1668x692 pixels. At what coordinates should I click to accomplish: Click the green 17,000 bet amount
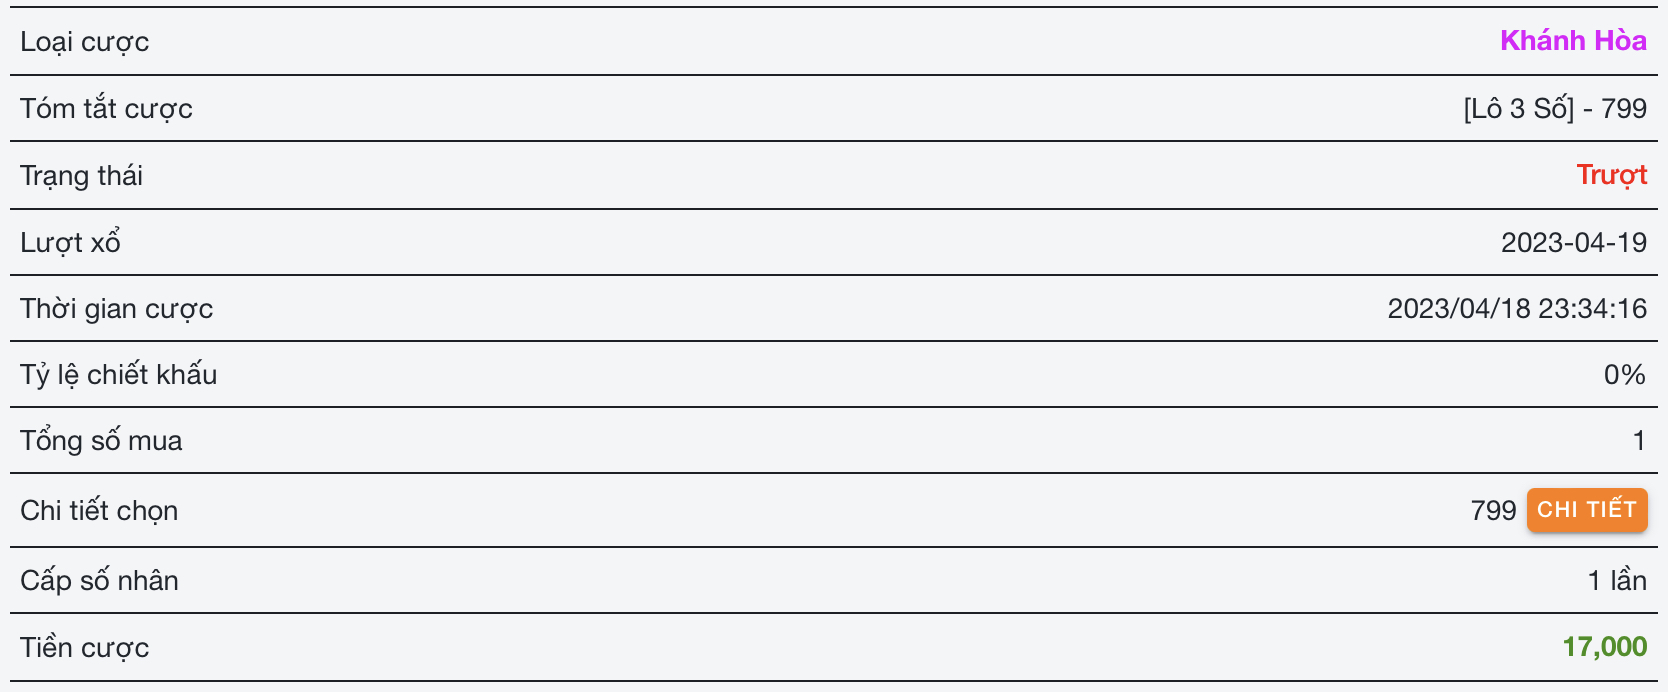1604,647
